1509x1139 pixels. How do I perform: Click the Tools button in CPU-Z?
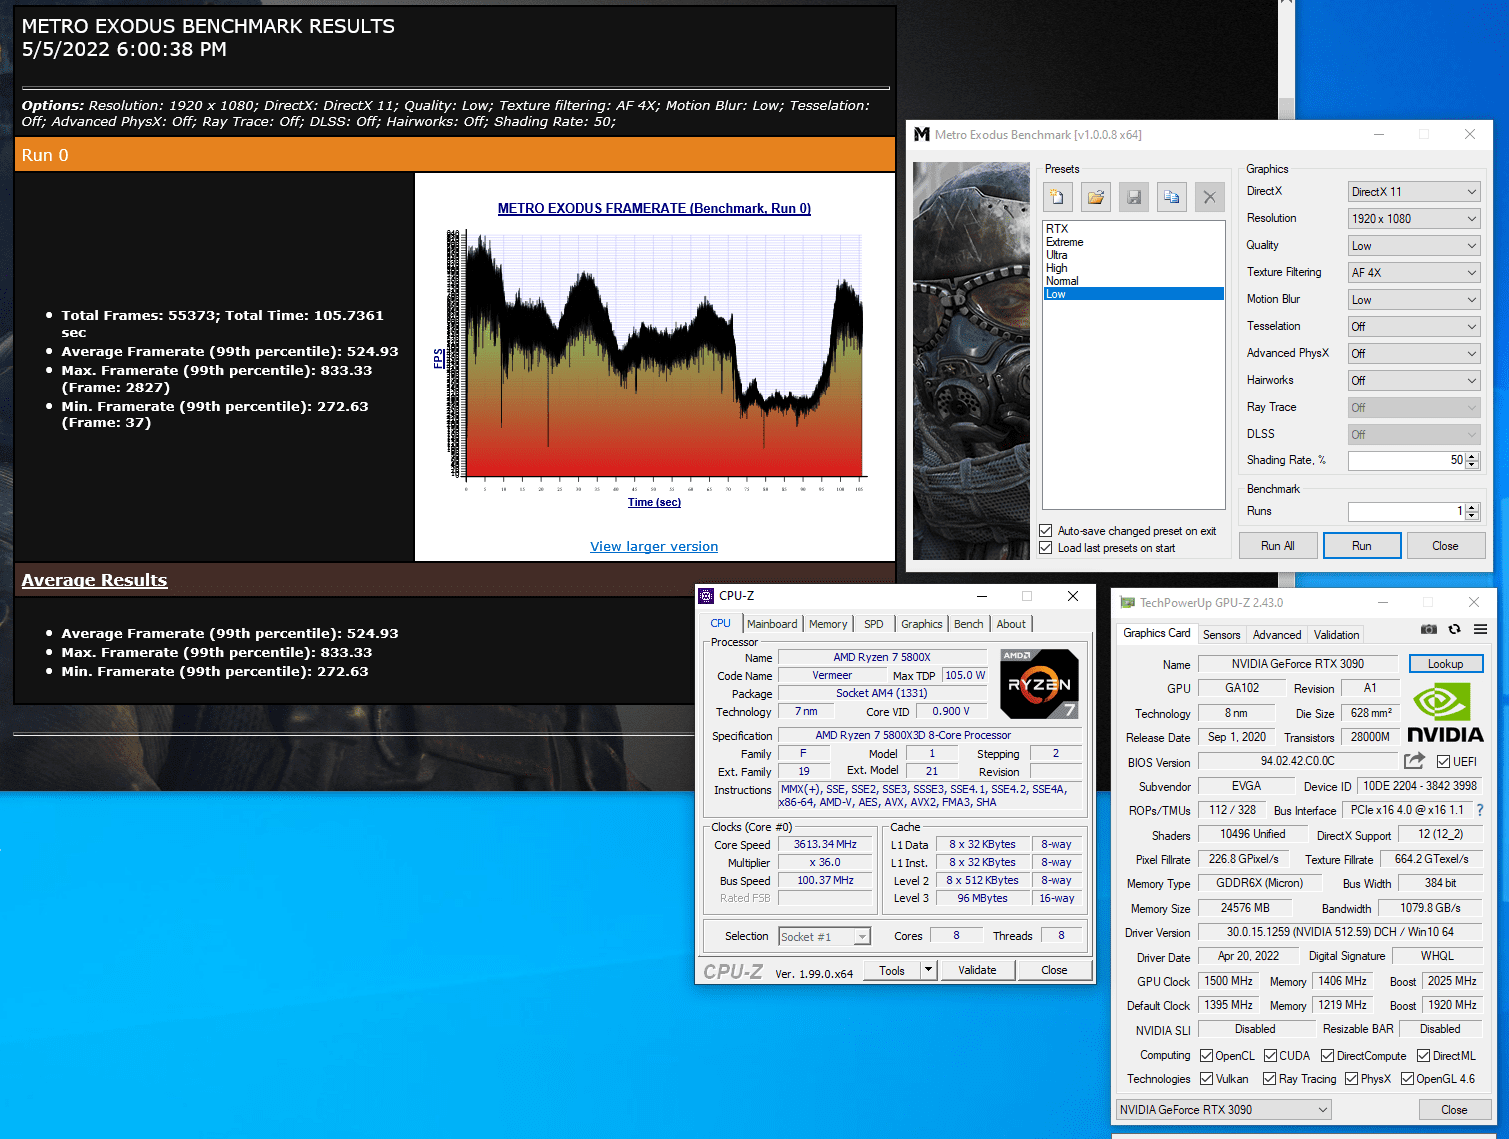click(x=892, y=970)
